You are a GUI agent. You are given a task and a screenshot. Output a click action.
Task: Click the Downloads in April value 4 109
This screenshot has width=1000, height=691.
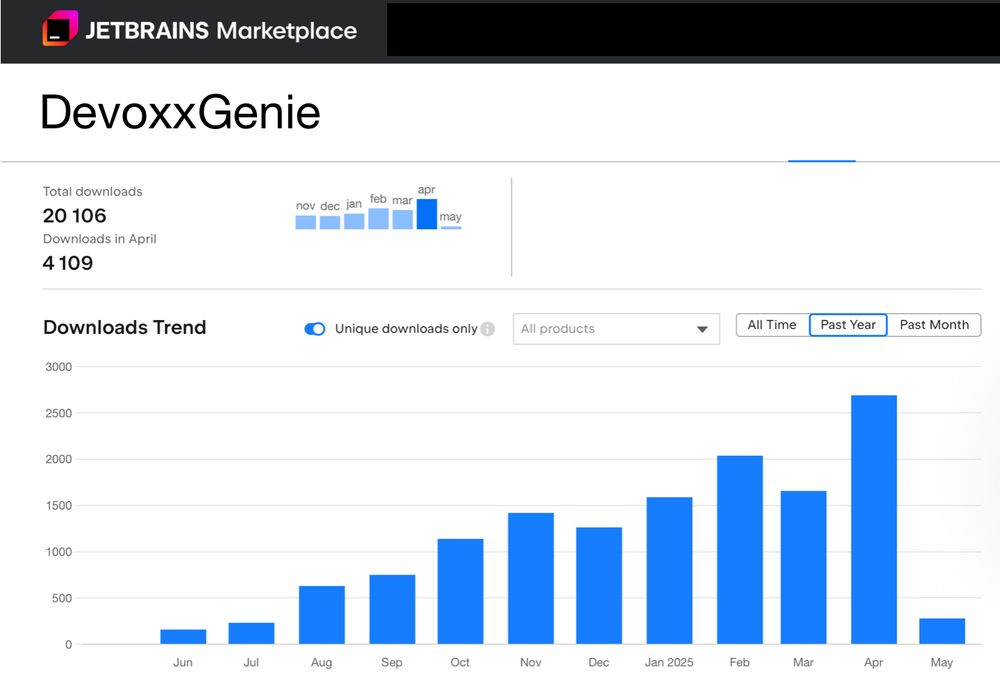click(68, 263)
